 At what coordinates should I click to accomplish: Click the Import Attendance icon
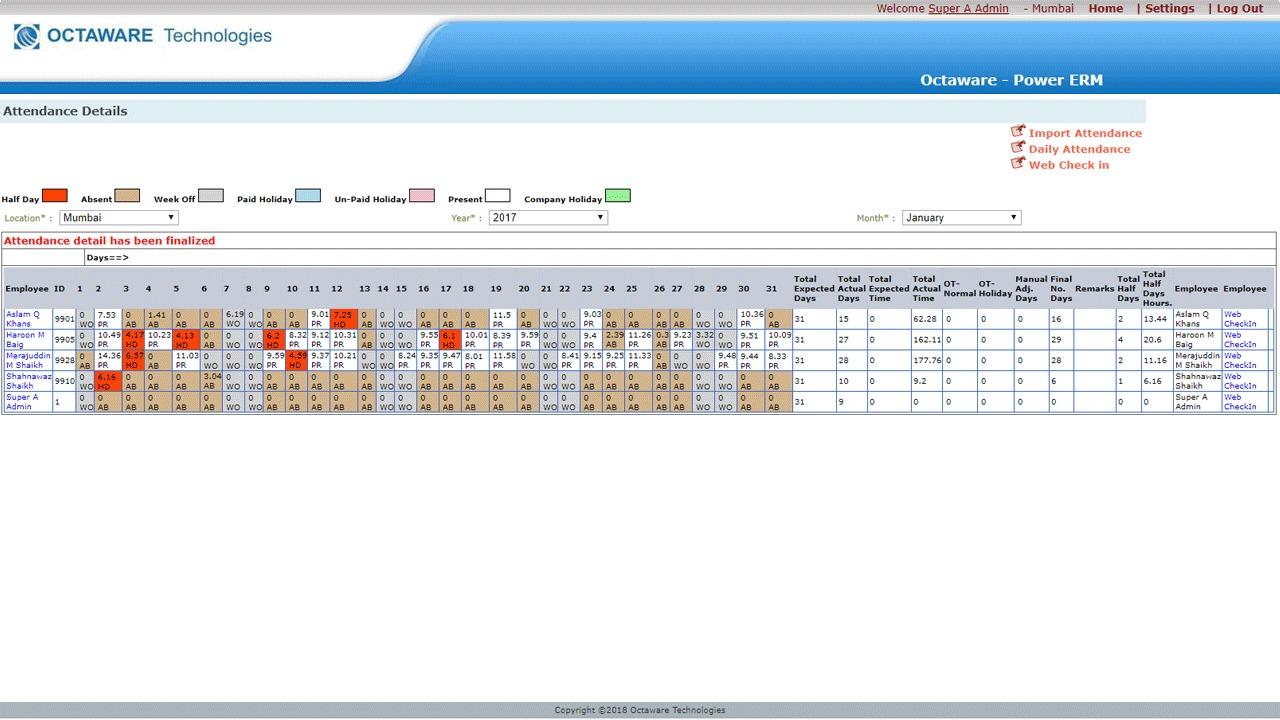(1018, 132)
